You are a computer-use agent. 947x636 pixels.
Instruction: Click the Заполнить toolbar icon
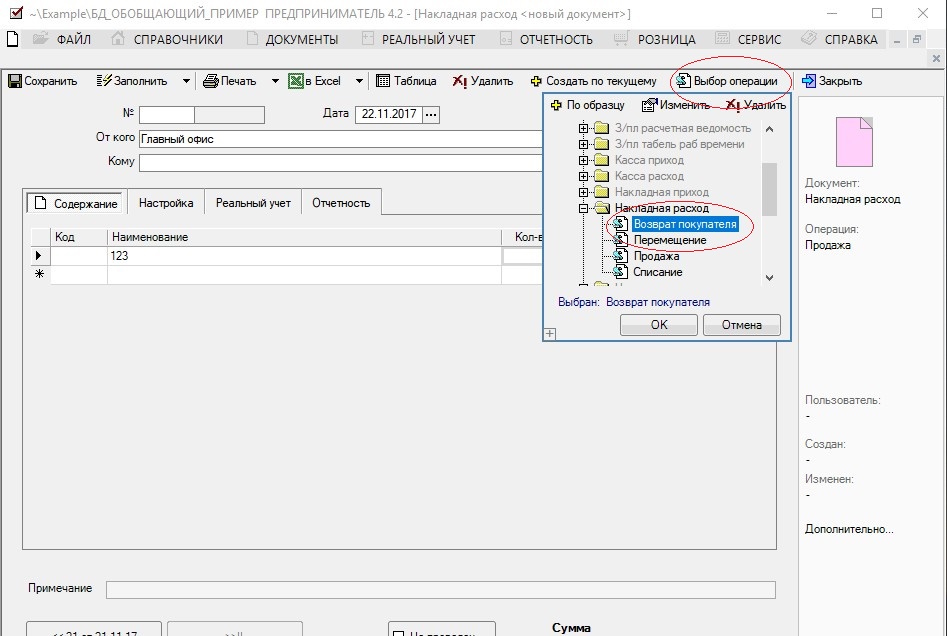point(104,81)
